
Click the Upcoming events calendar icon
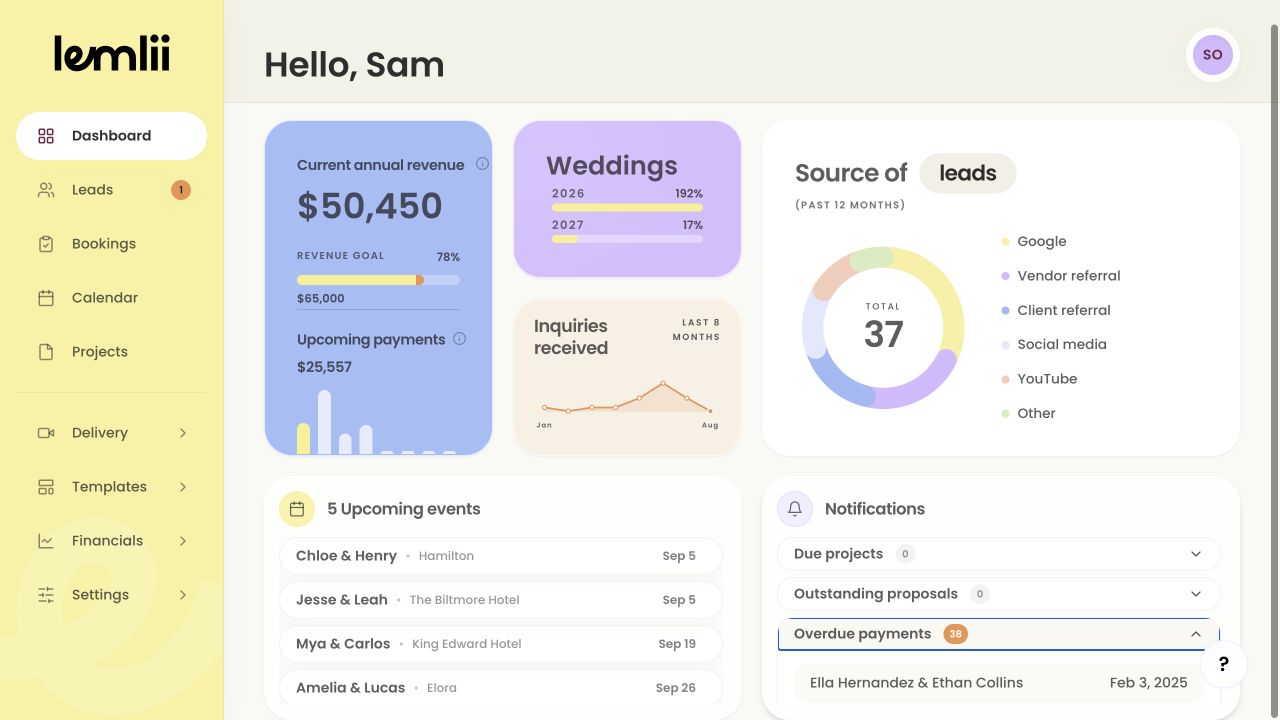point(297,509)
